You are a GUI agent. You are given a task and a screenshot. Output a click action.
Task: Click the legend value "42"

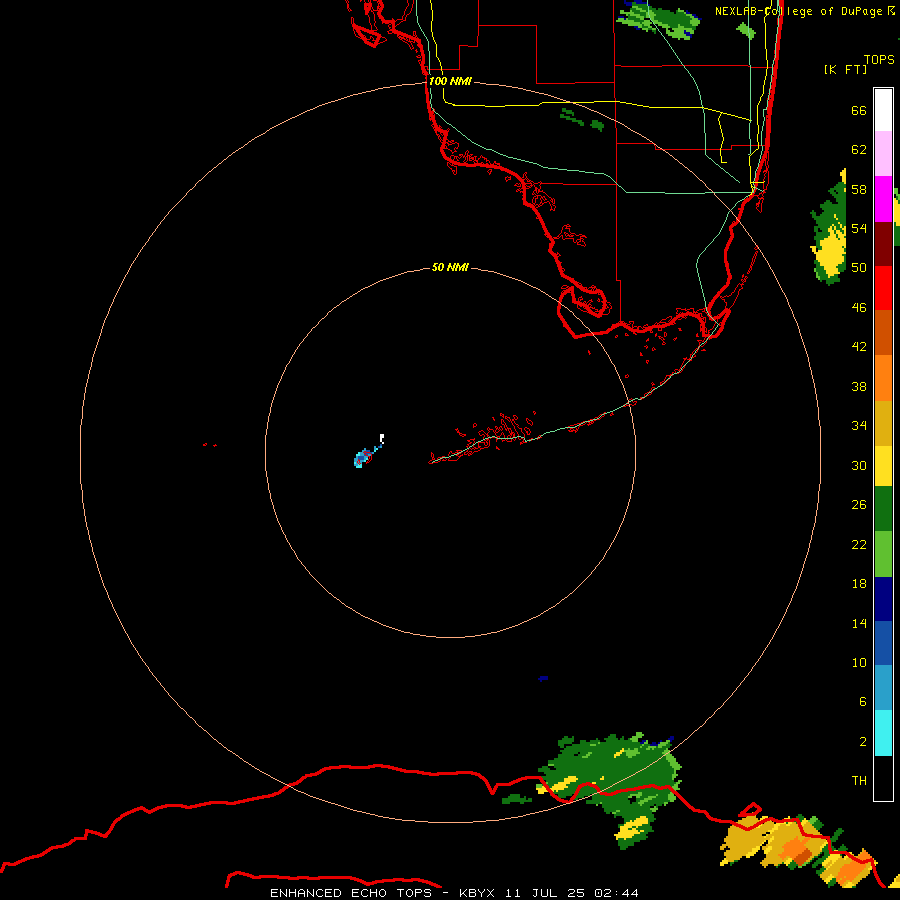coord(859,347)
